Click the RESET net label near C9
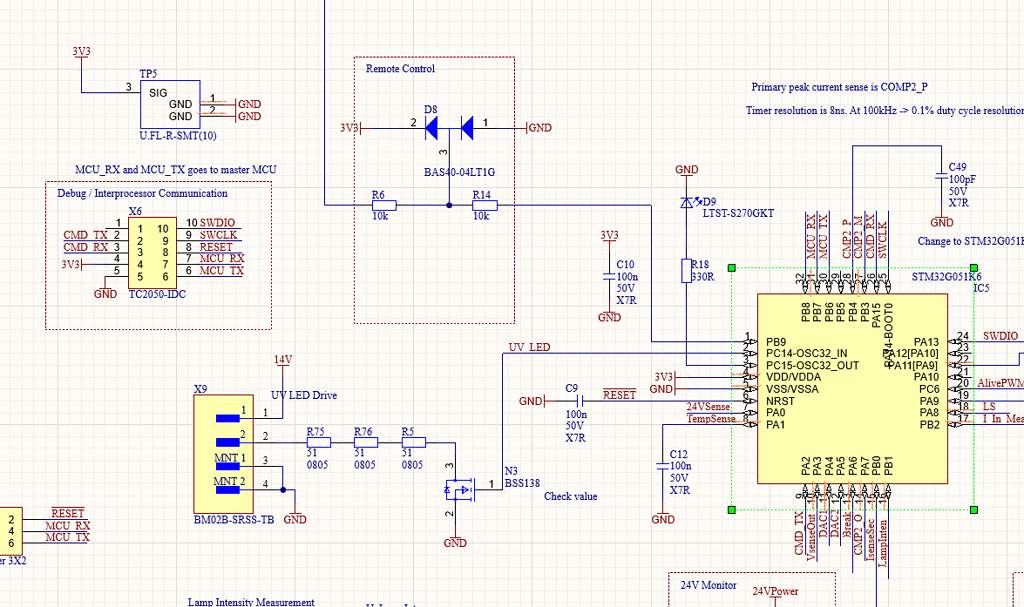The height and width of the screenshot is (607, 1024). pyautogui.click(x=619, y=395)
